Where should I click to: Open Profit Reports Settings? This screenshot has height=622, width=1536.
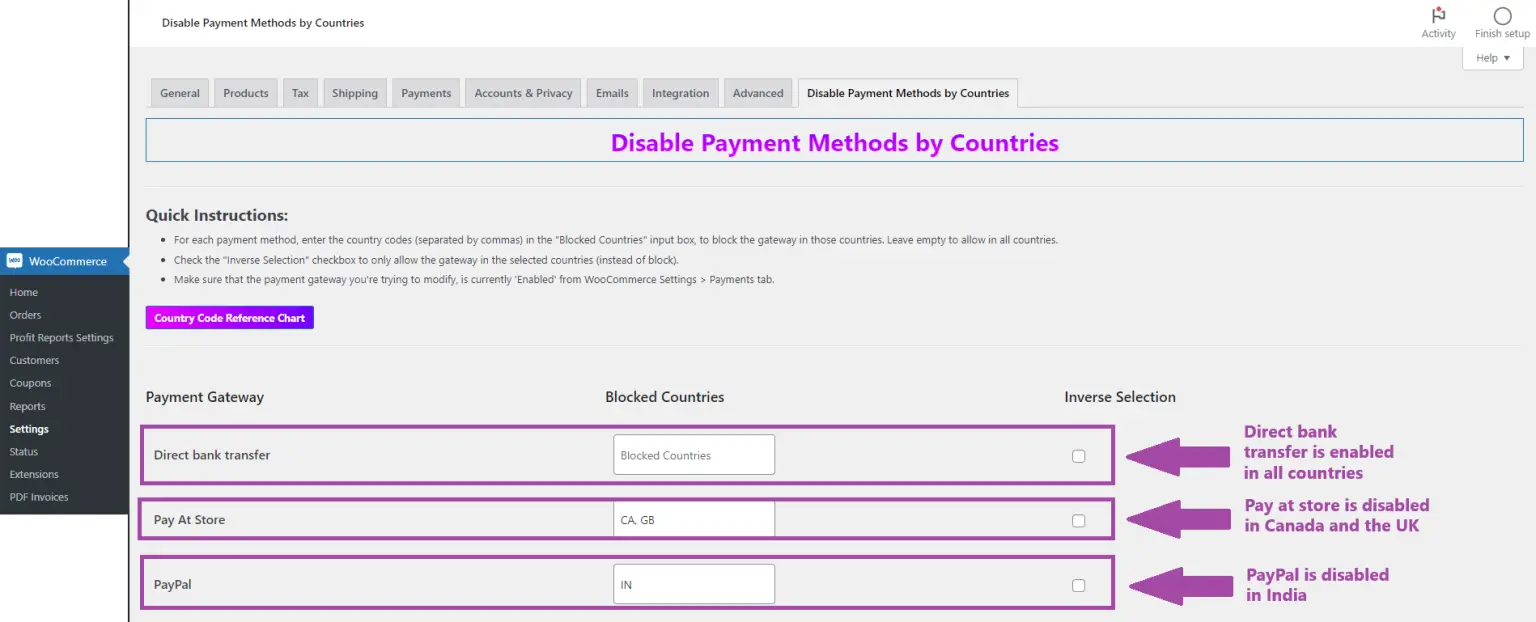pos(62,337)
